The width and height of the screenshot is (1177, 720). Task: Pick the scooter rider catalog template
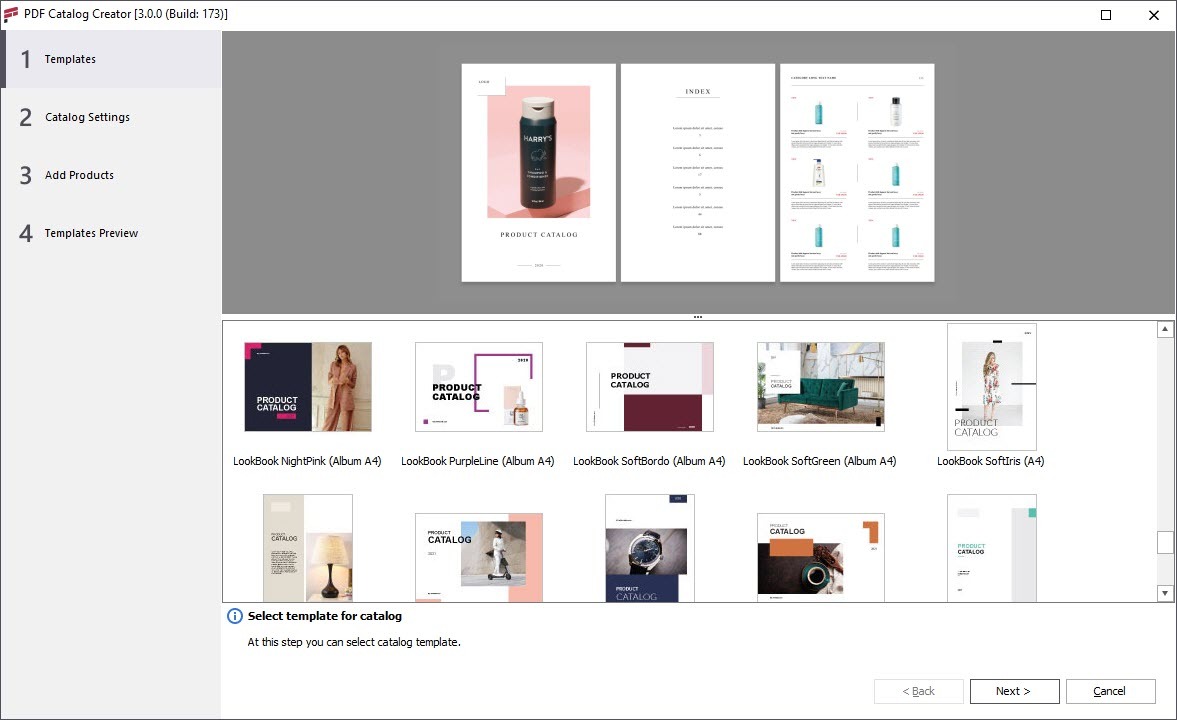(x=478, y=557)
